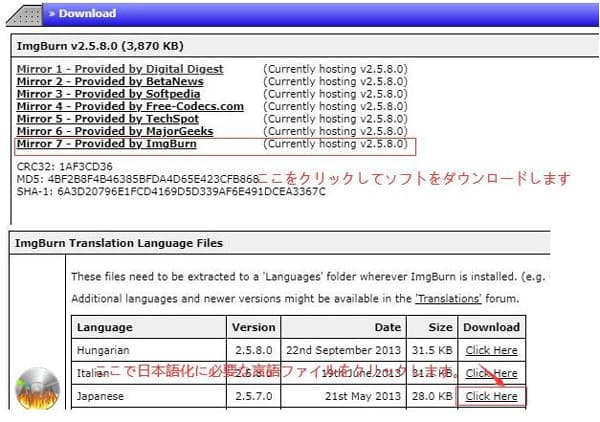Click hosting status text beside Mirror 7
This screenshot has height=422, width=600.
(x=335, y=144)
